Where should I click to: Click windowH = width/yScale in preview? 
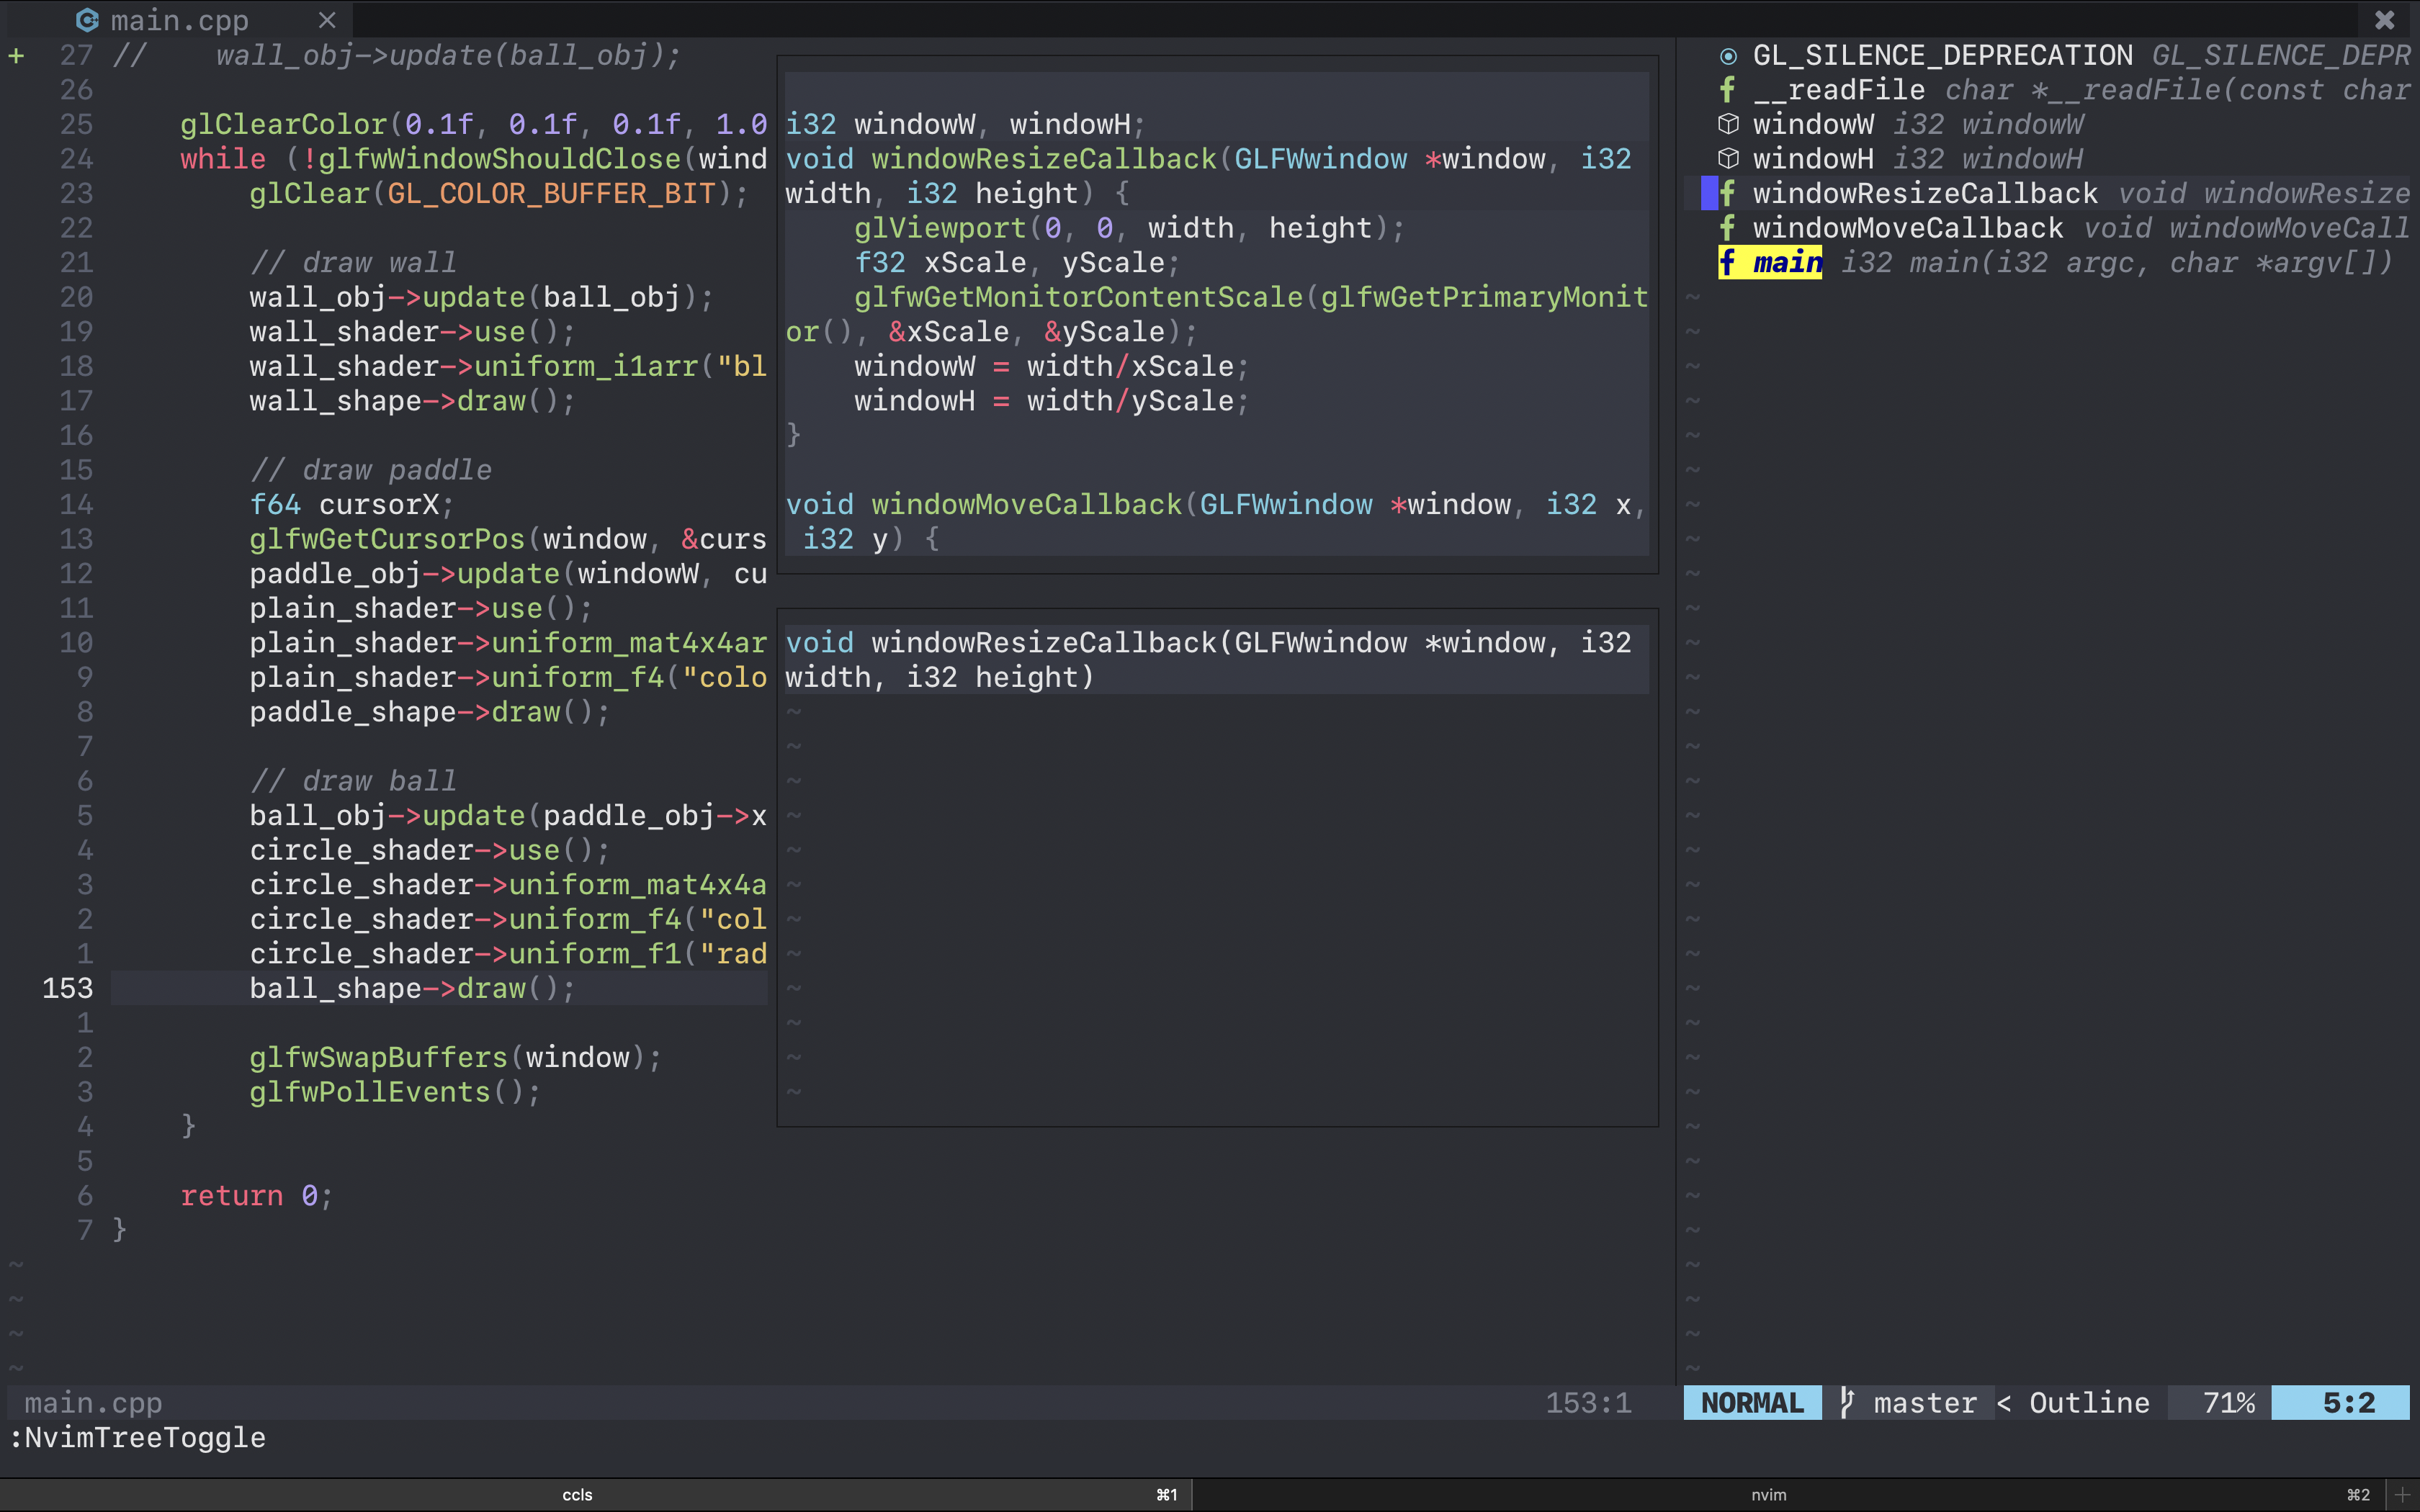click(1051, 401)
